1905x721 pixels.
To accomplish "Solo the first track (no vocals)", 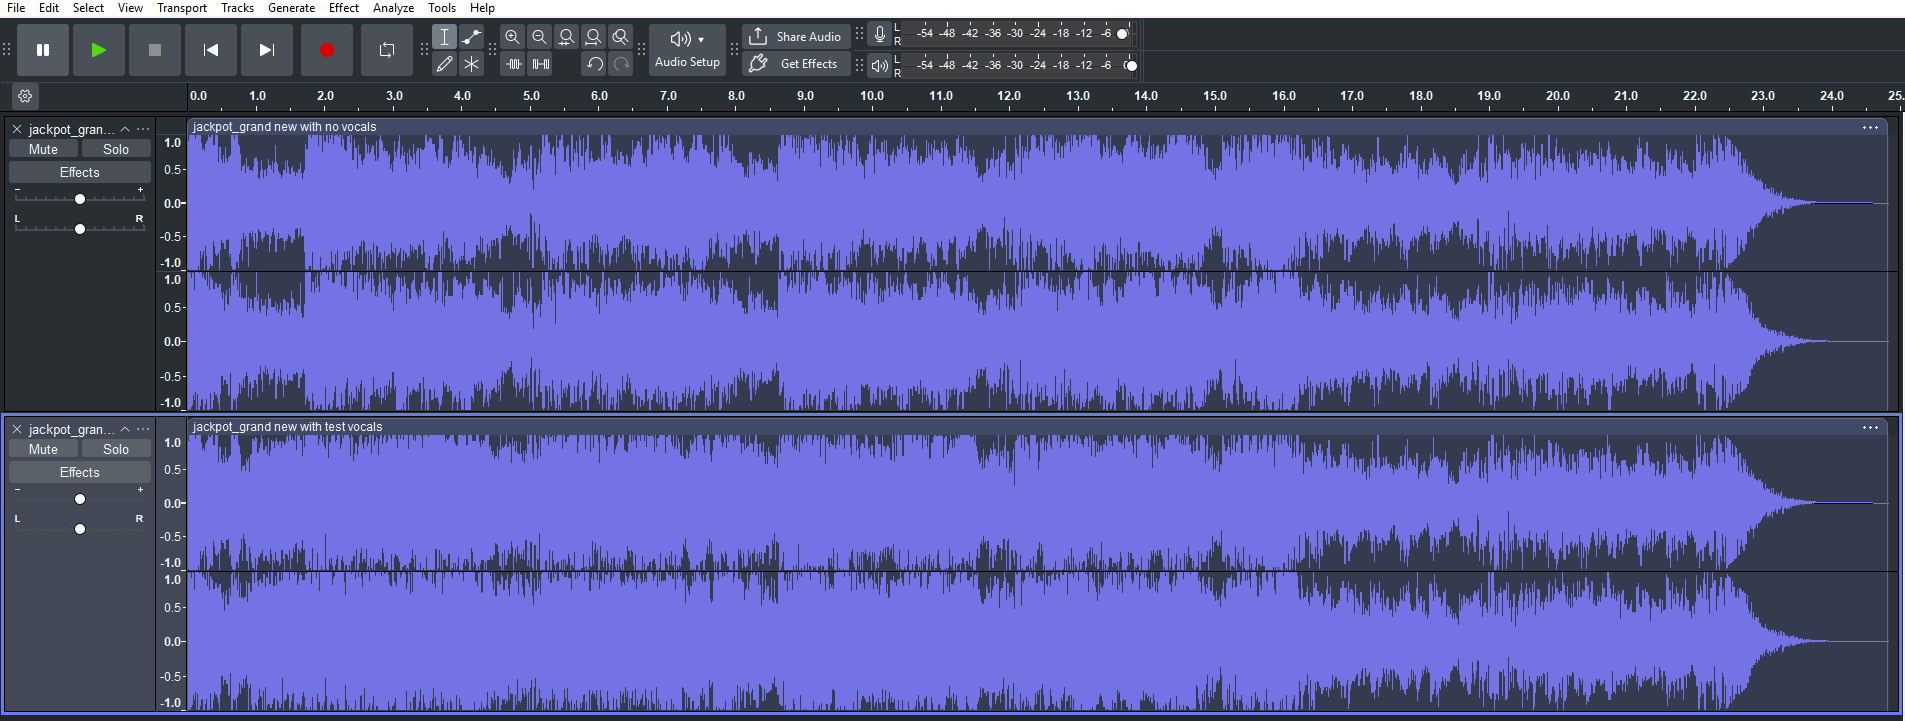I will tap(116, 149).
